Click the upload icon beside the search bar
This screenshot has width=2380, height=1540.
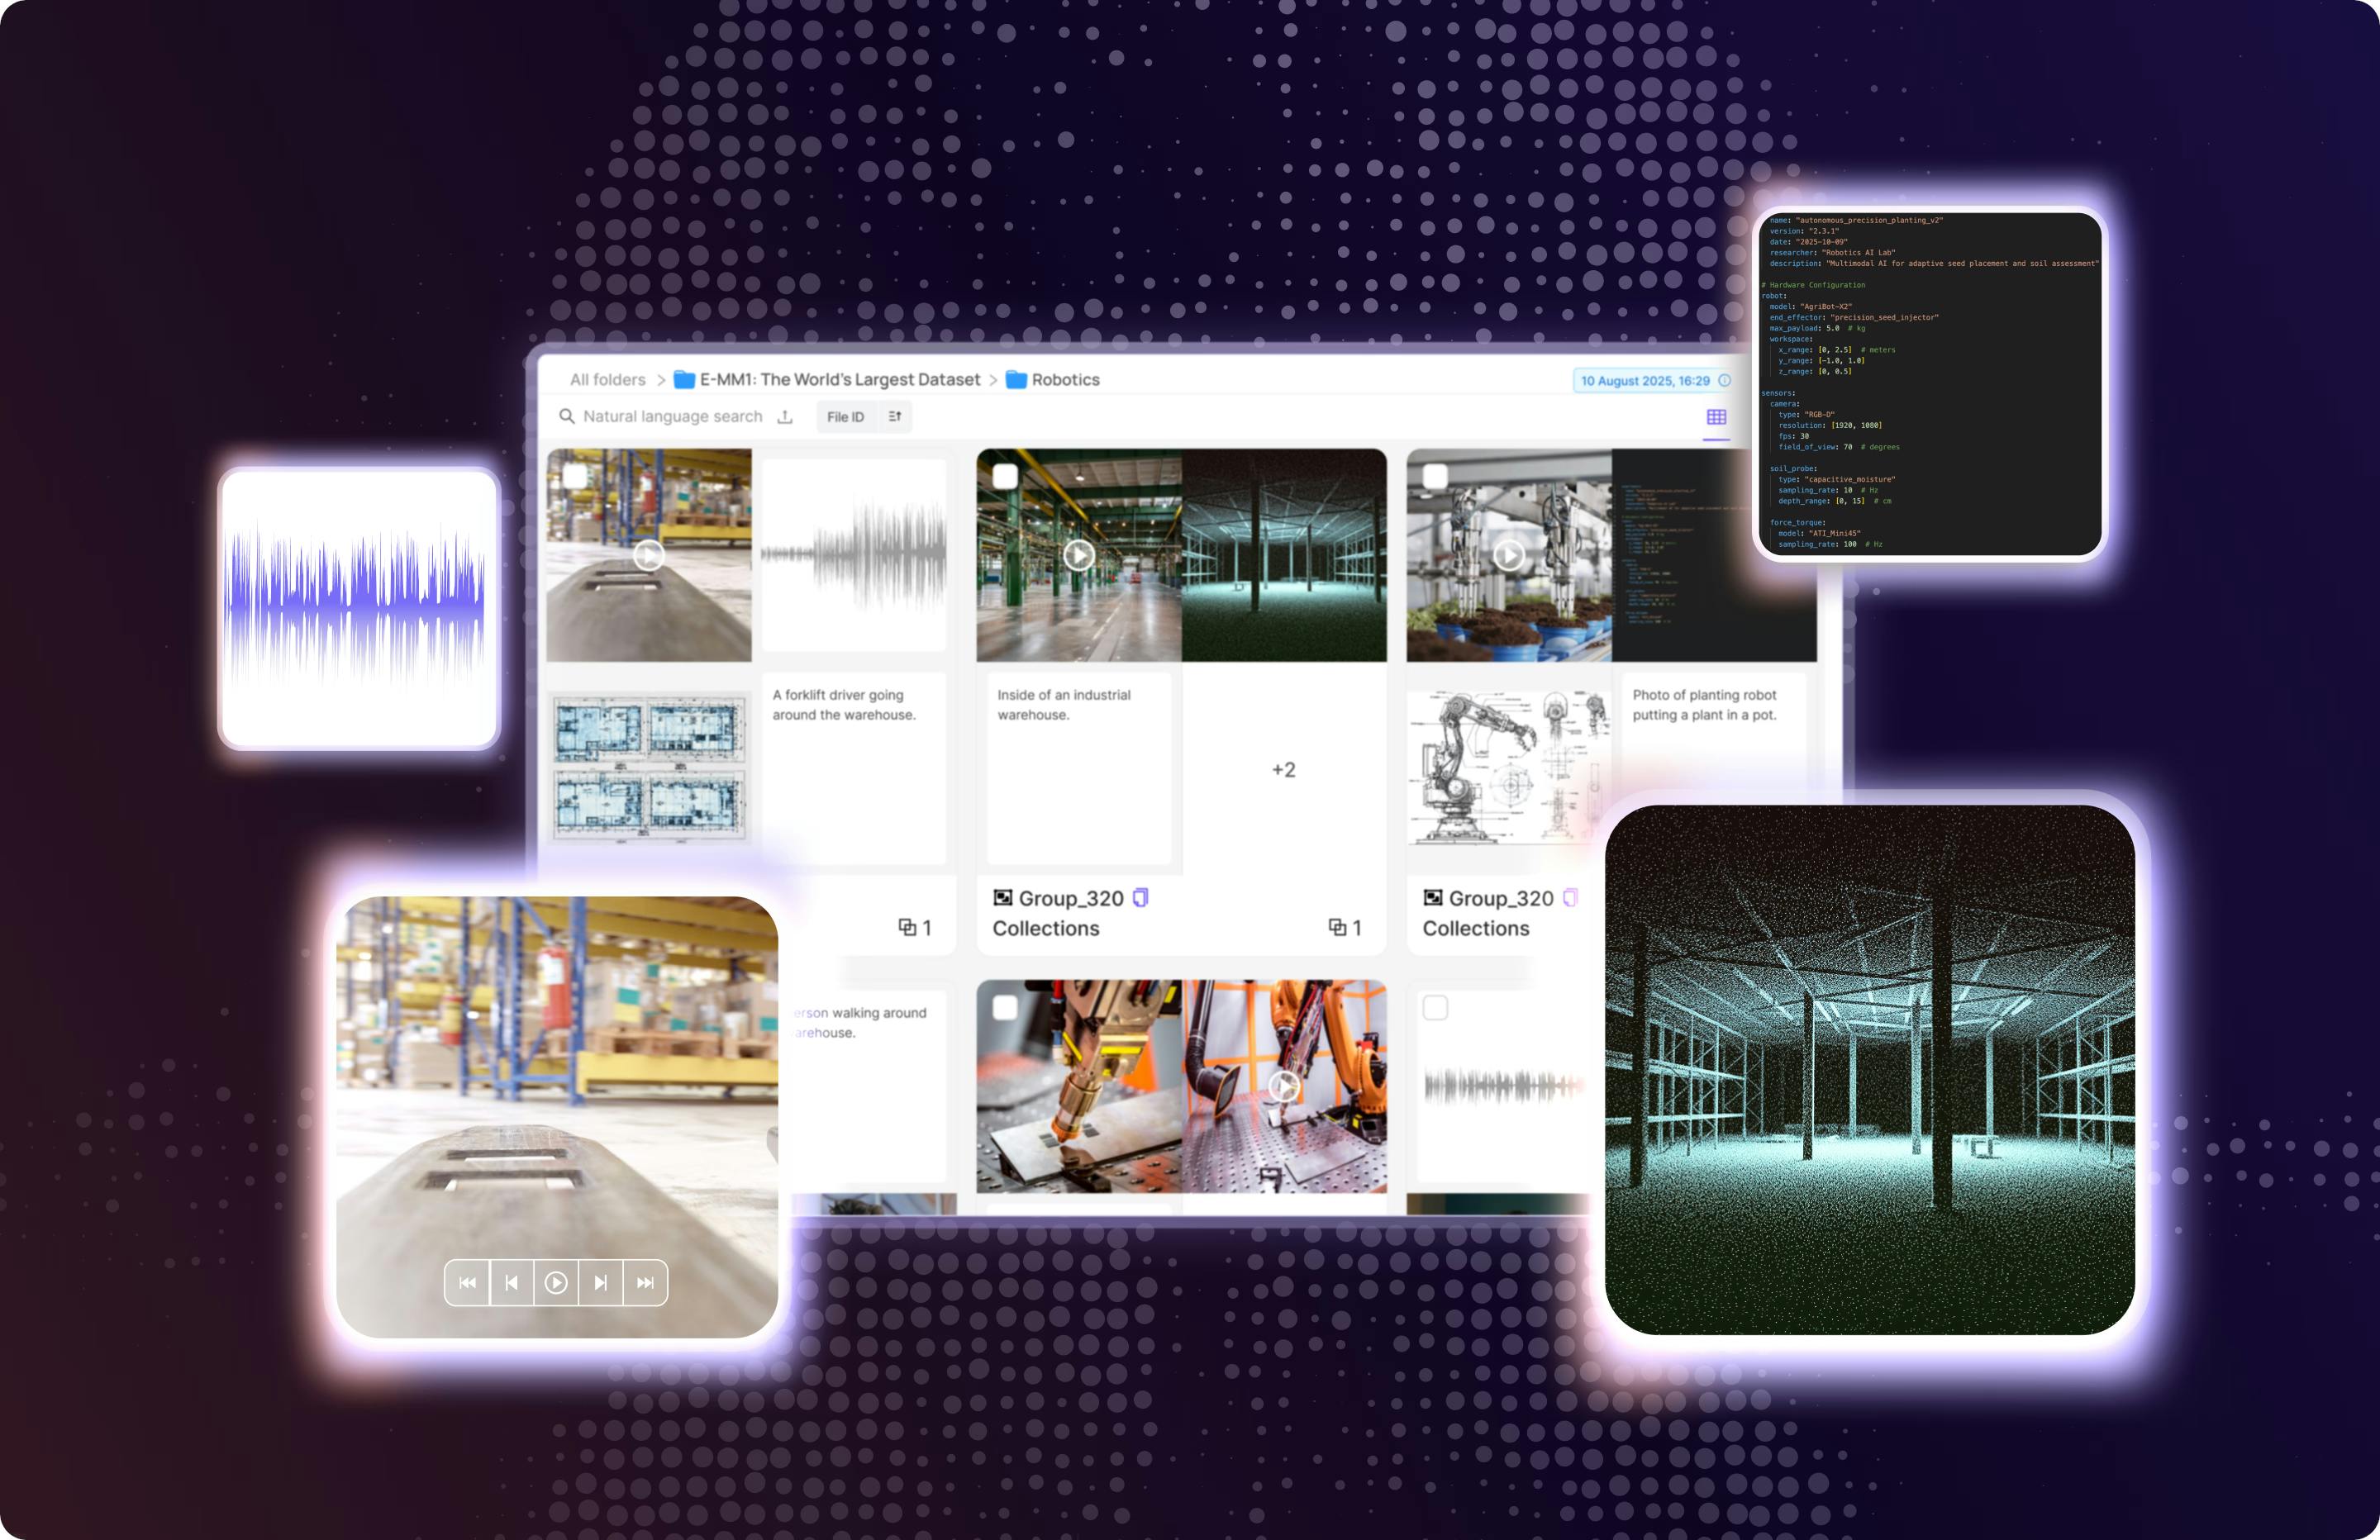tap(787, 416)
